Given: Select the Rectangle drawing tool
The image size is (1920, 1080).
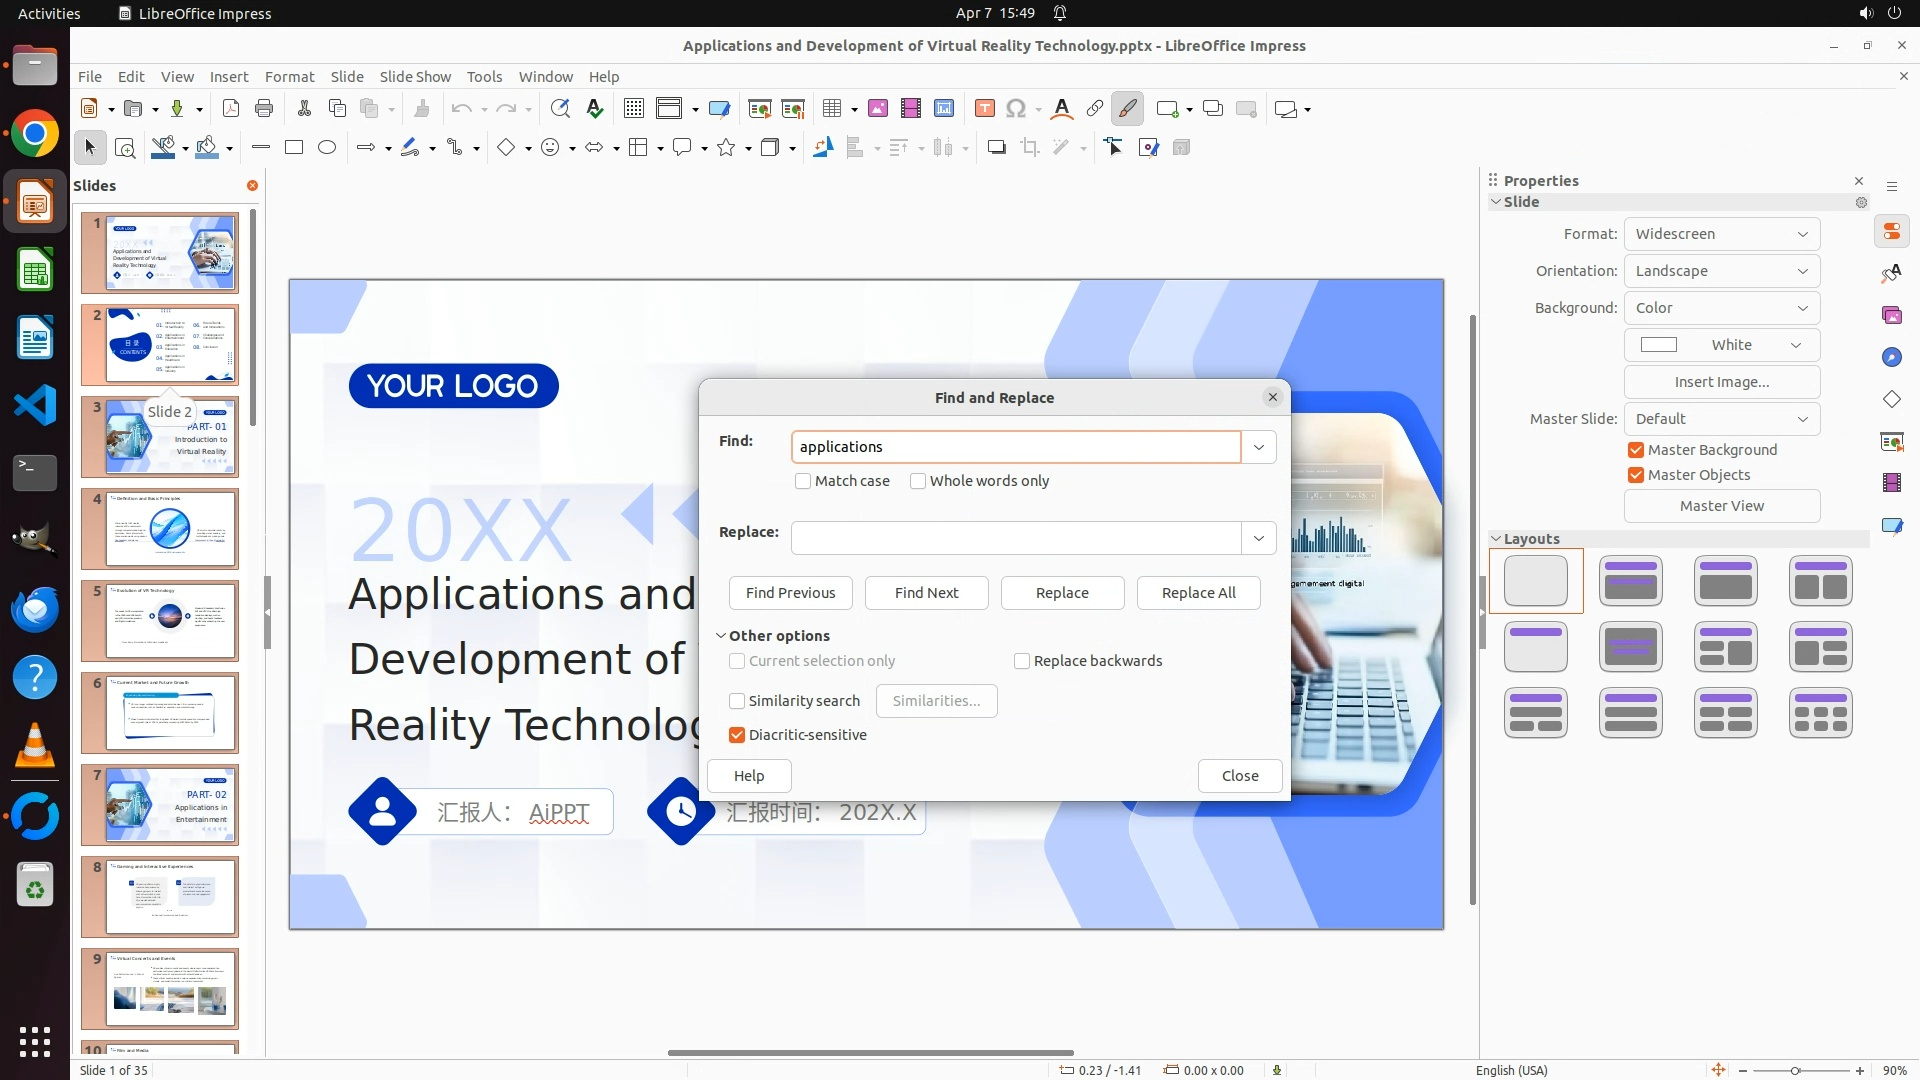Looking at the screenshot, I should pos(294,148).
